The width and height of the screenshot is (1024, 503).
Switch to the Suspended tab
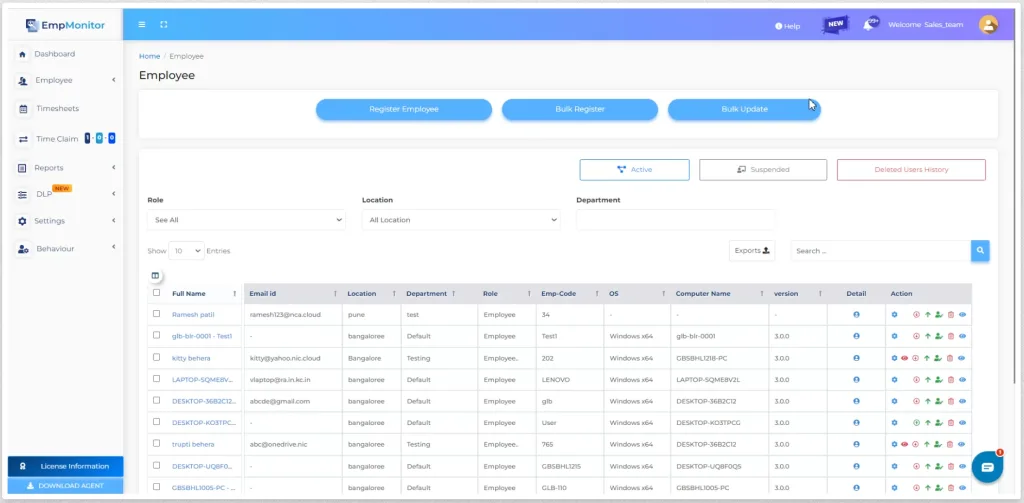762,170
